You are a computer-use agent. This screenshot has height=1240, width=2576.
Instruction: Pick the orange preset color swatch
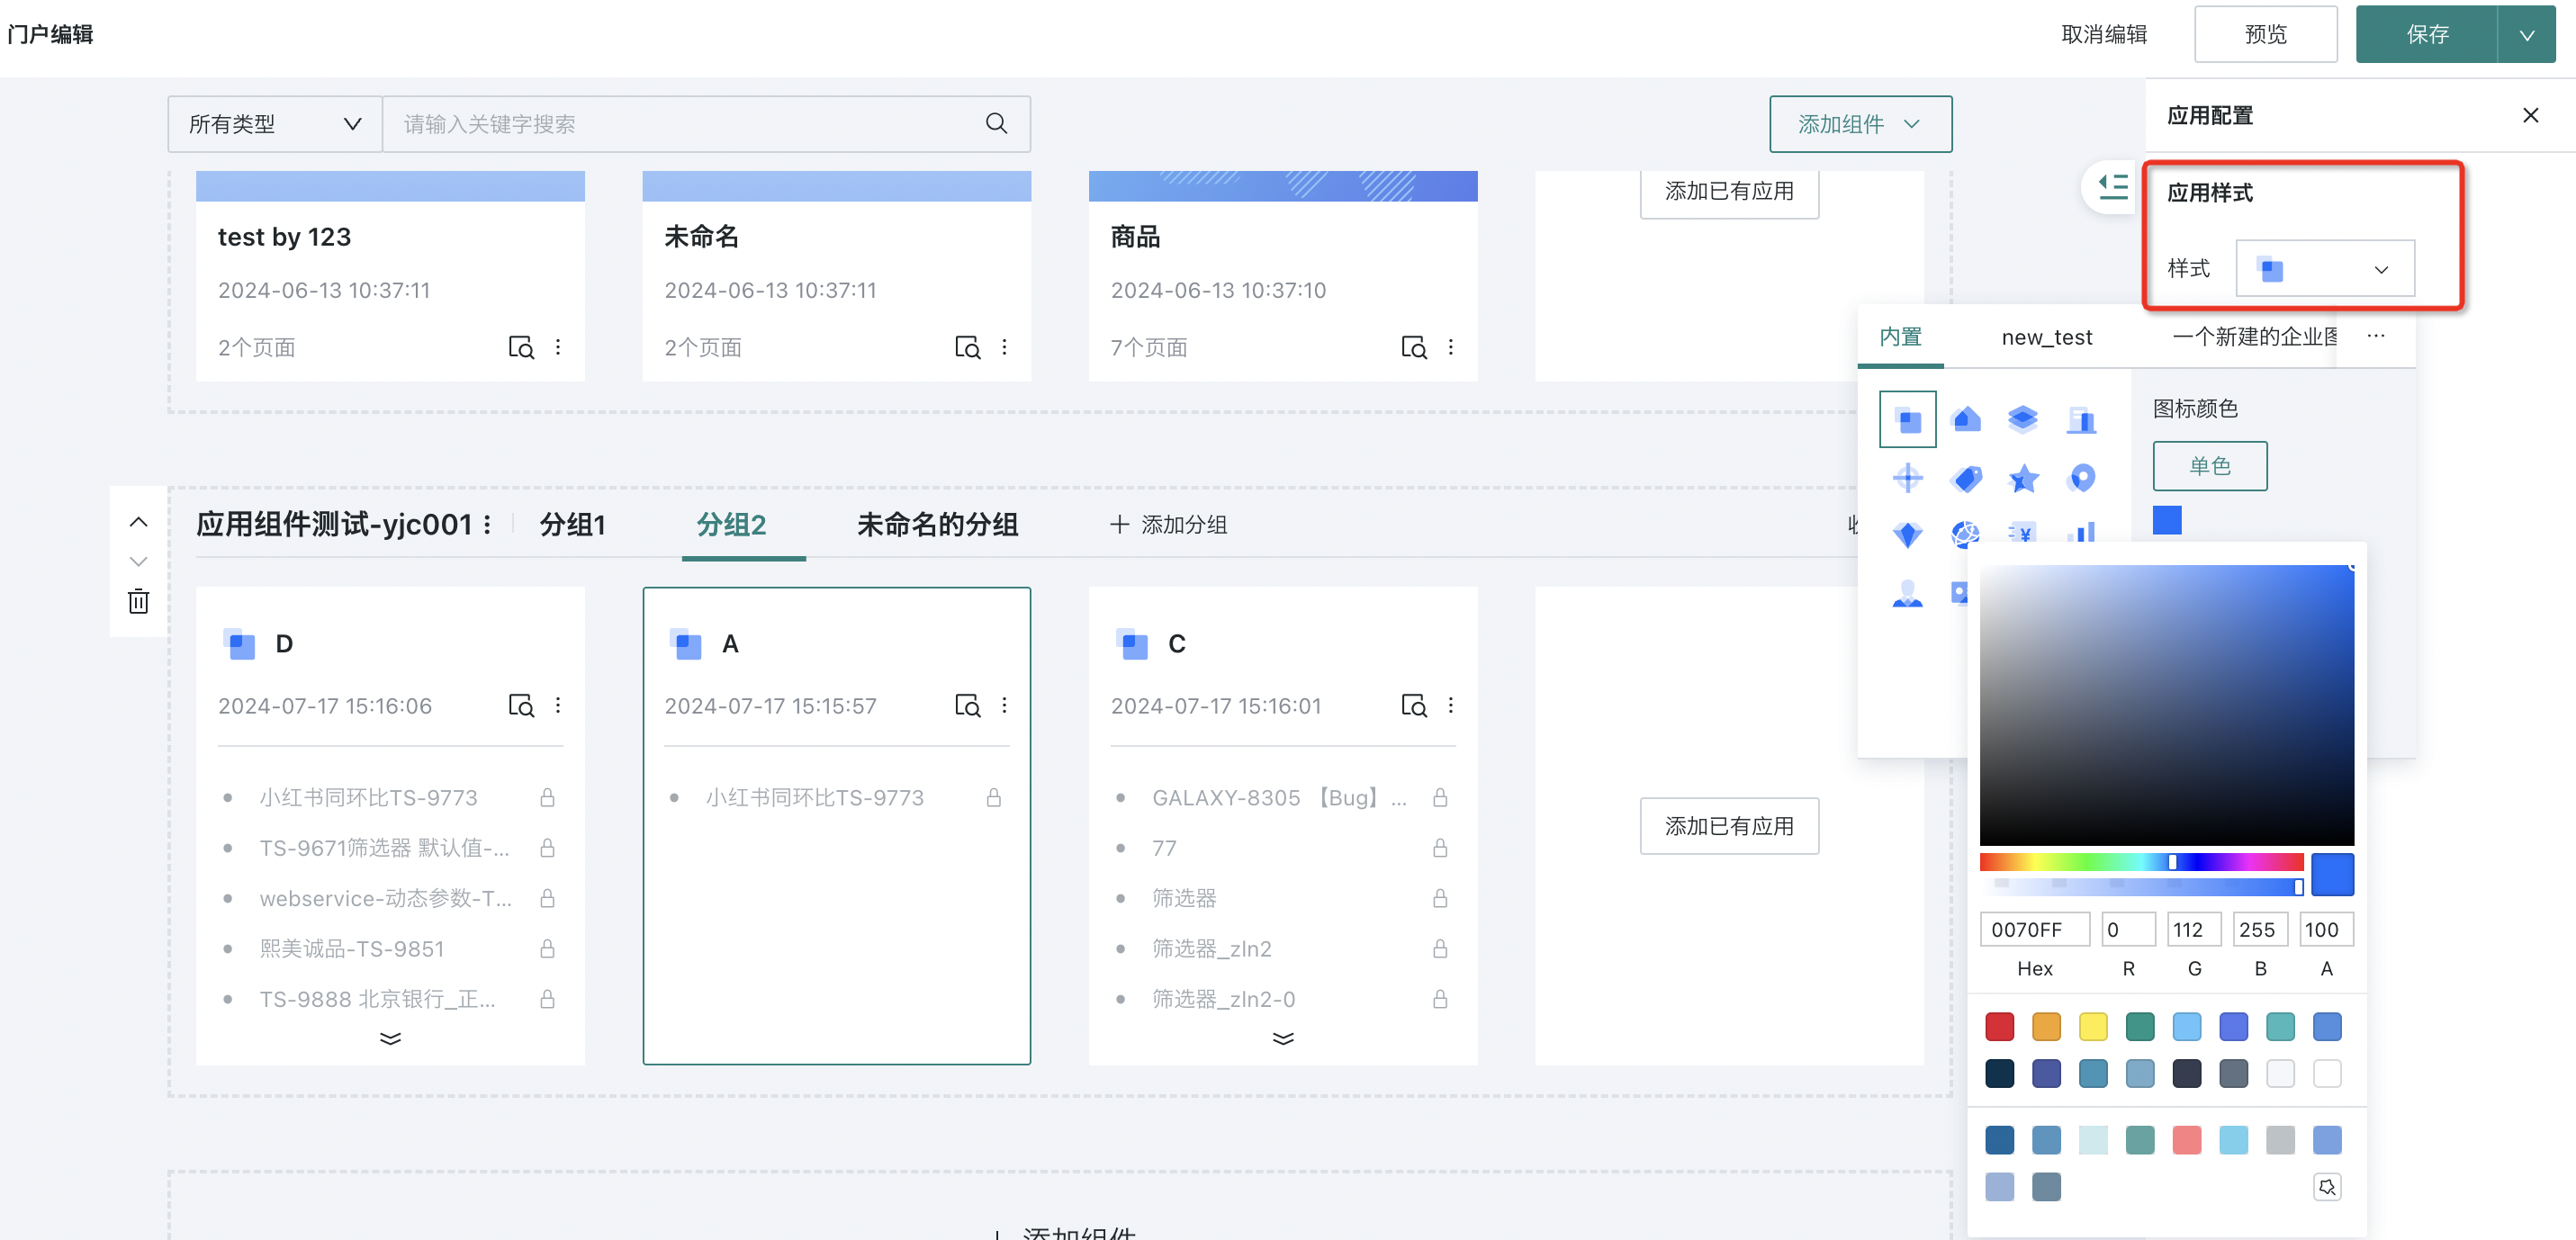click(2046, 1027)
